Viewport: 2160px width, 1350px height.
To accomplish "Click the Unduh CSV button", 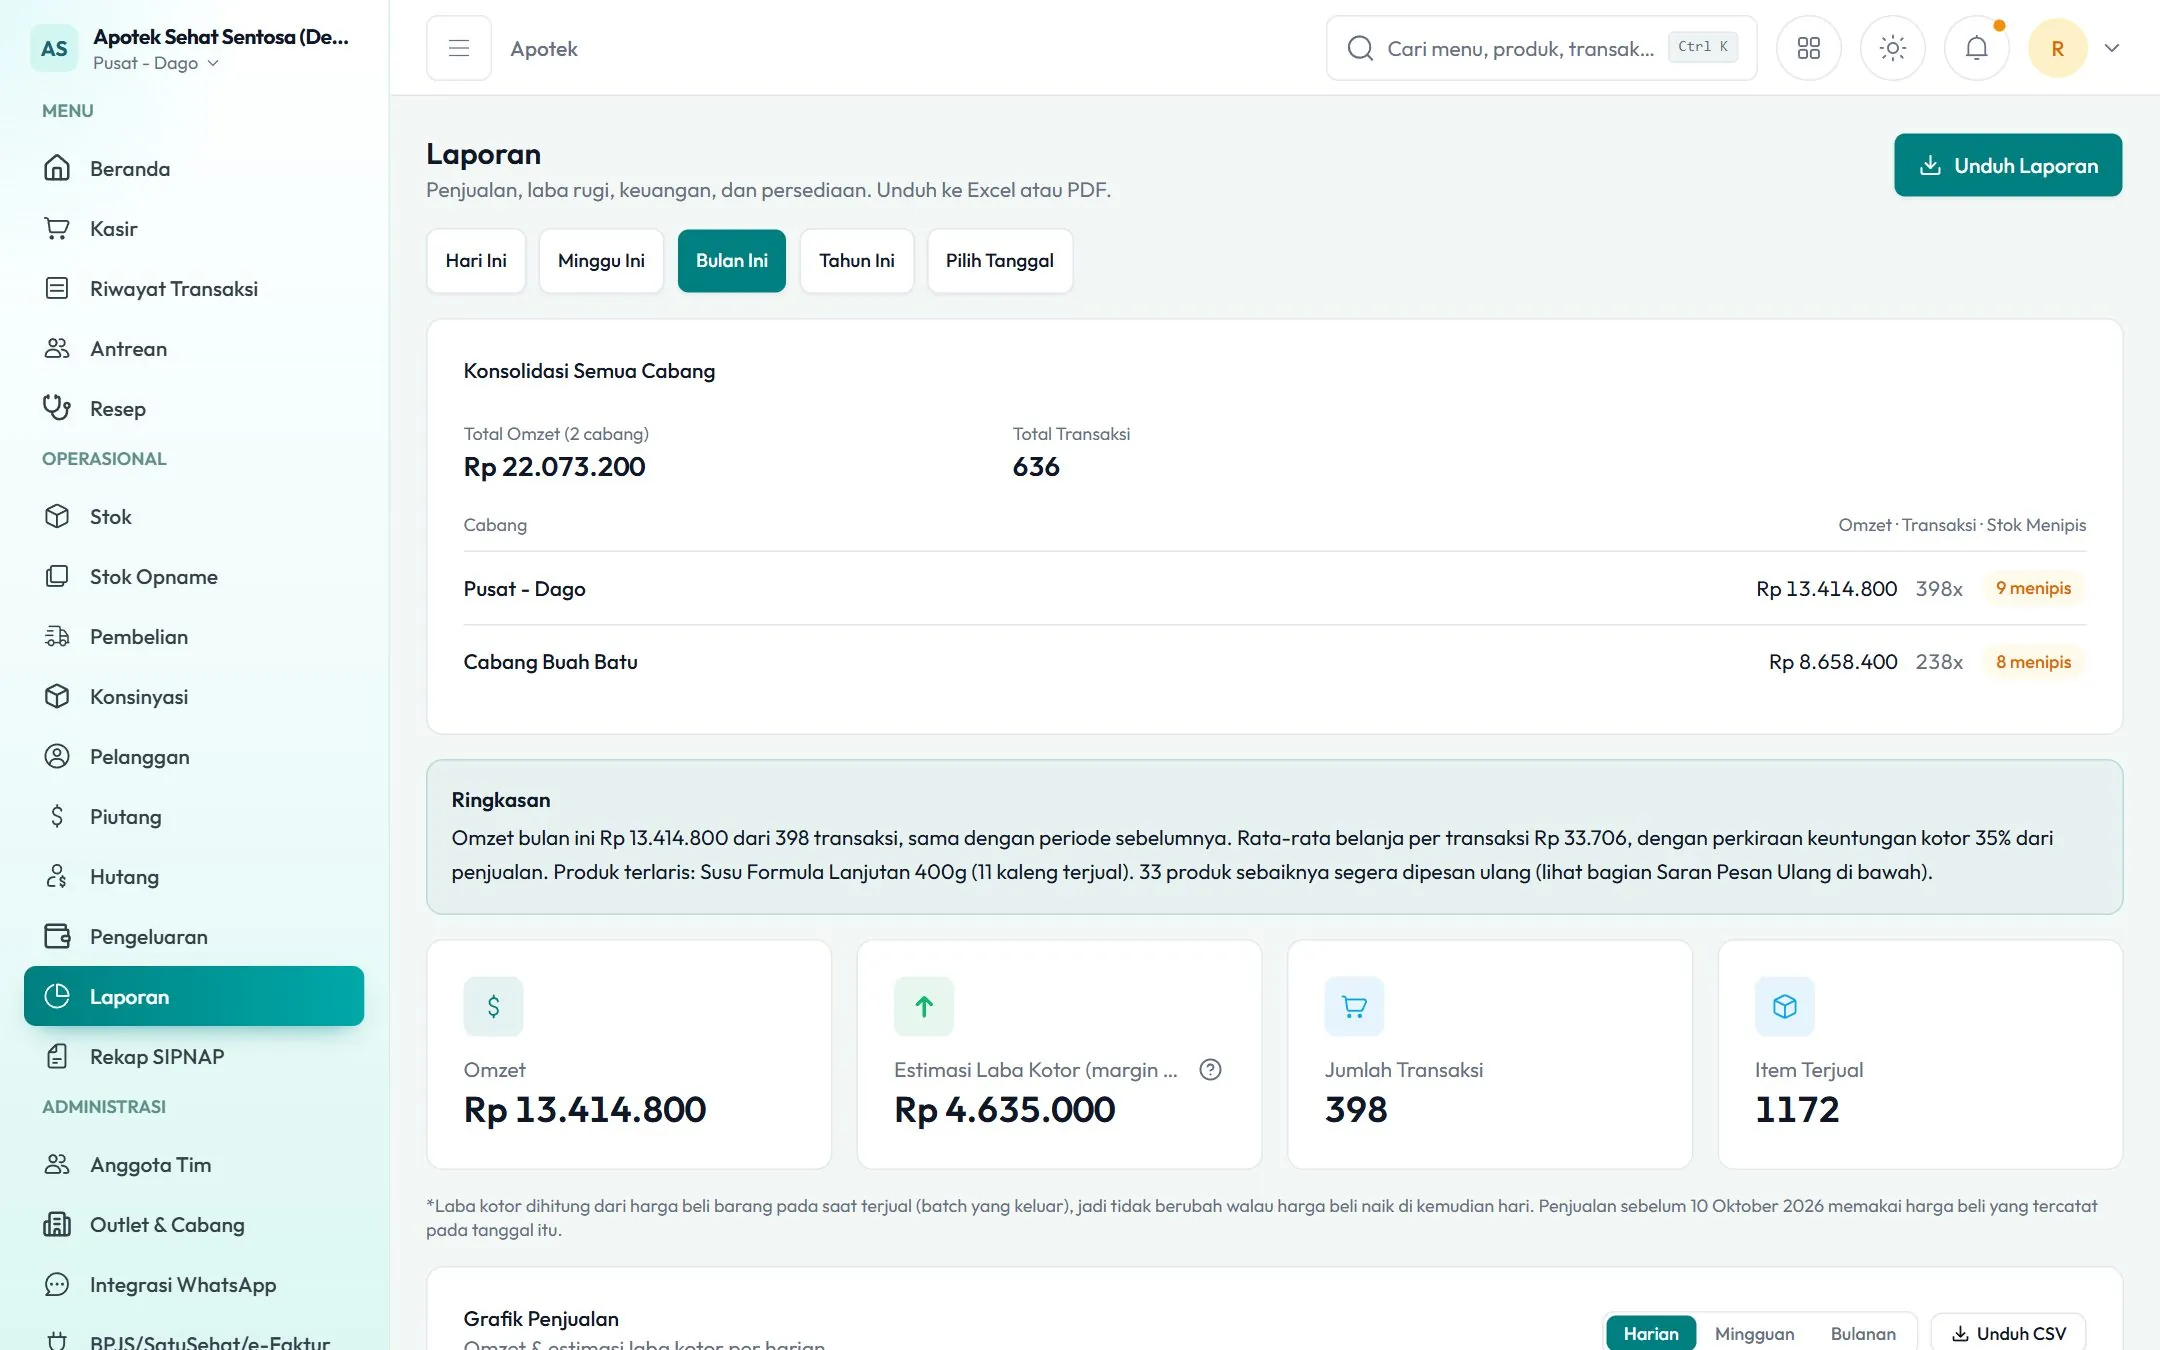I will [2008, 1333].
